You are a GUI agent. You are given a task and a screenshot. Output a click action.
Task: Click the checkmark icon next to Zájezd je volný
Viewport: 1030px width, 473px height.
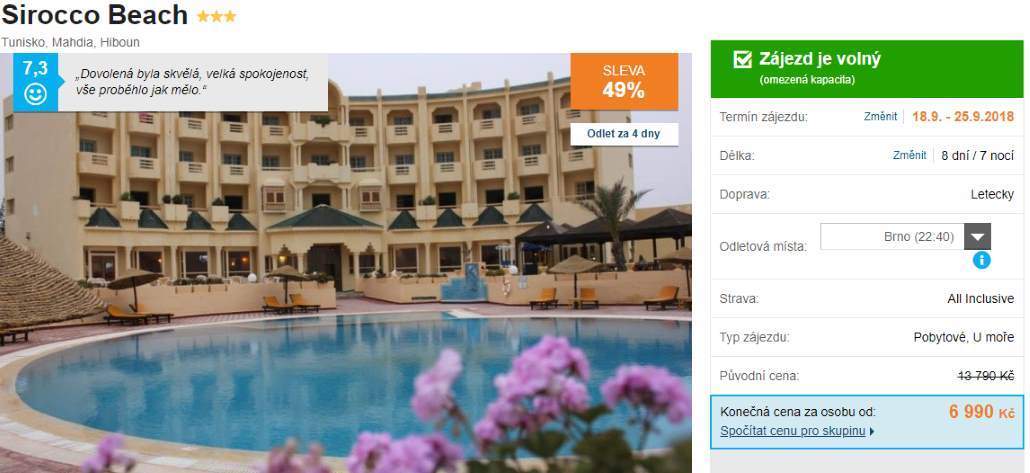coord(742,60)
